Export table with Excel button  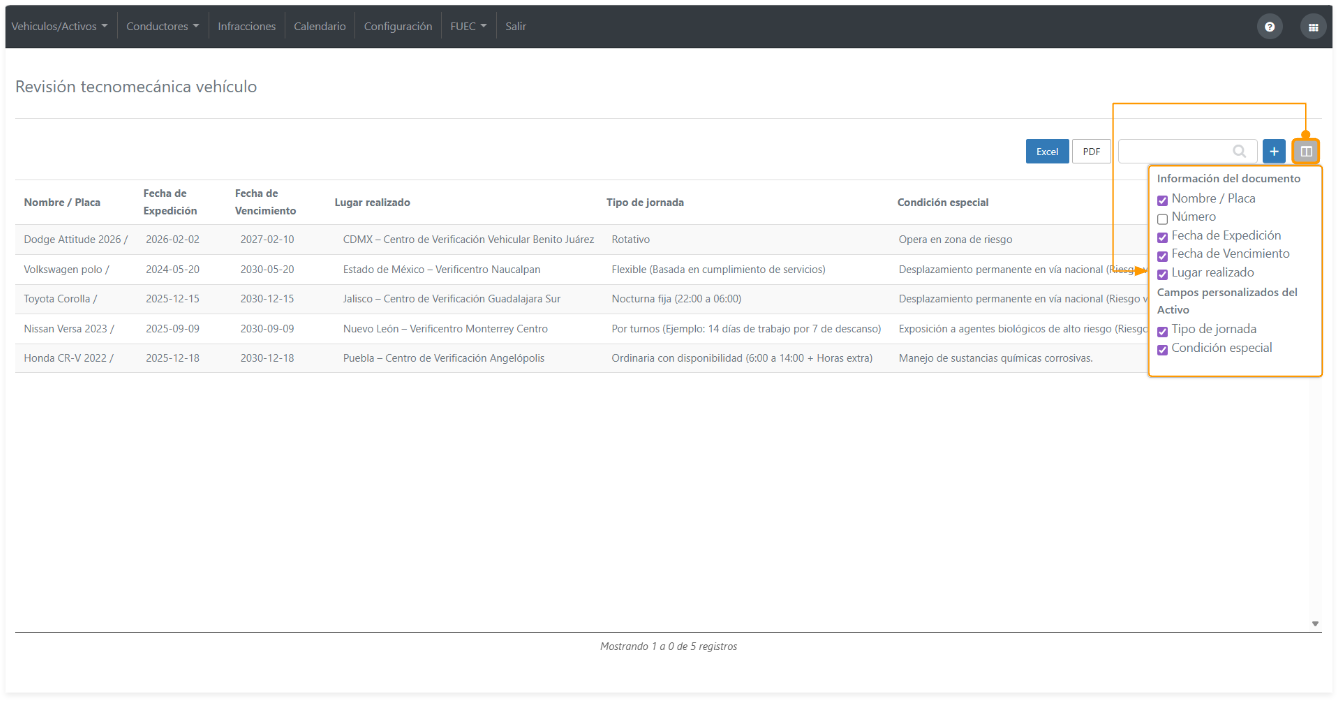[1047, 151]
